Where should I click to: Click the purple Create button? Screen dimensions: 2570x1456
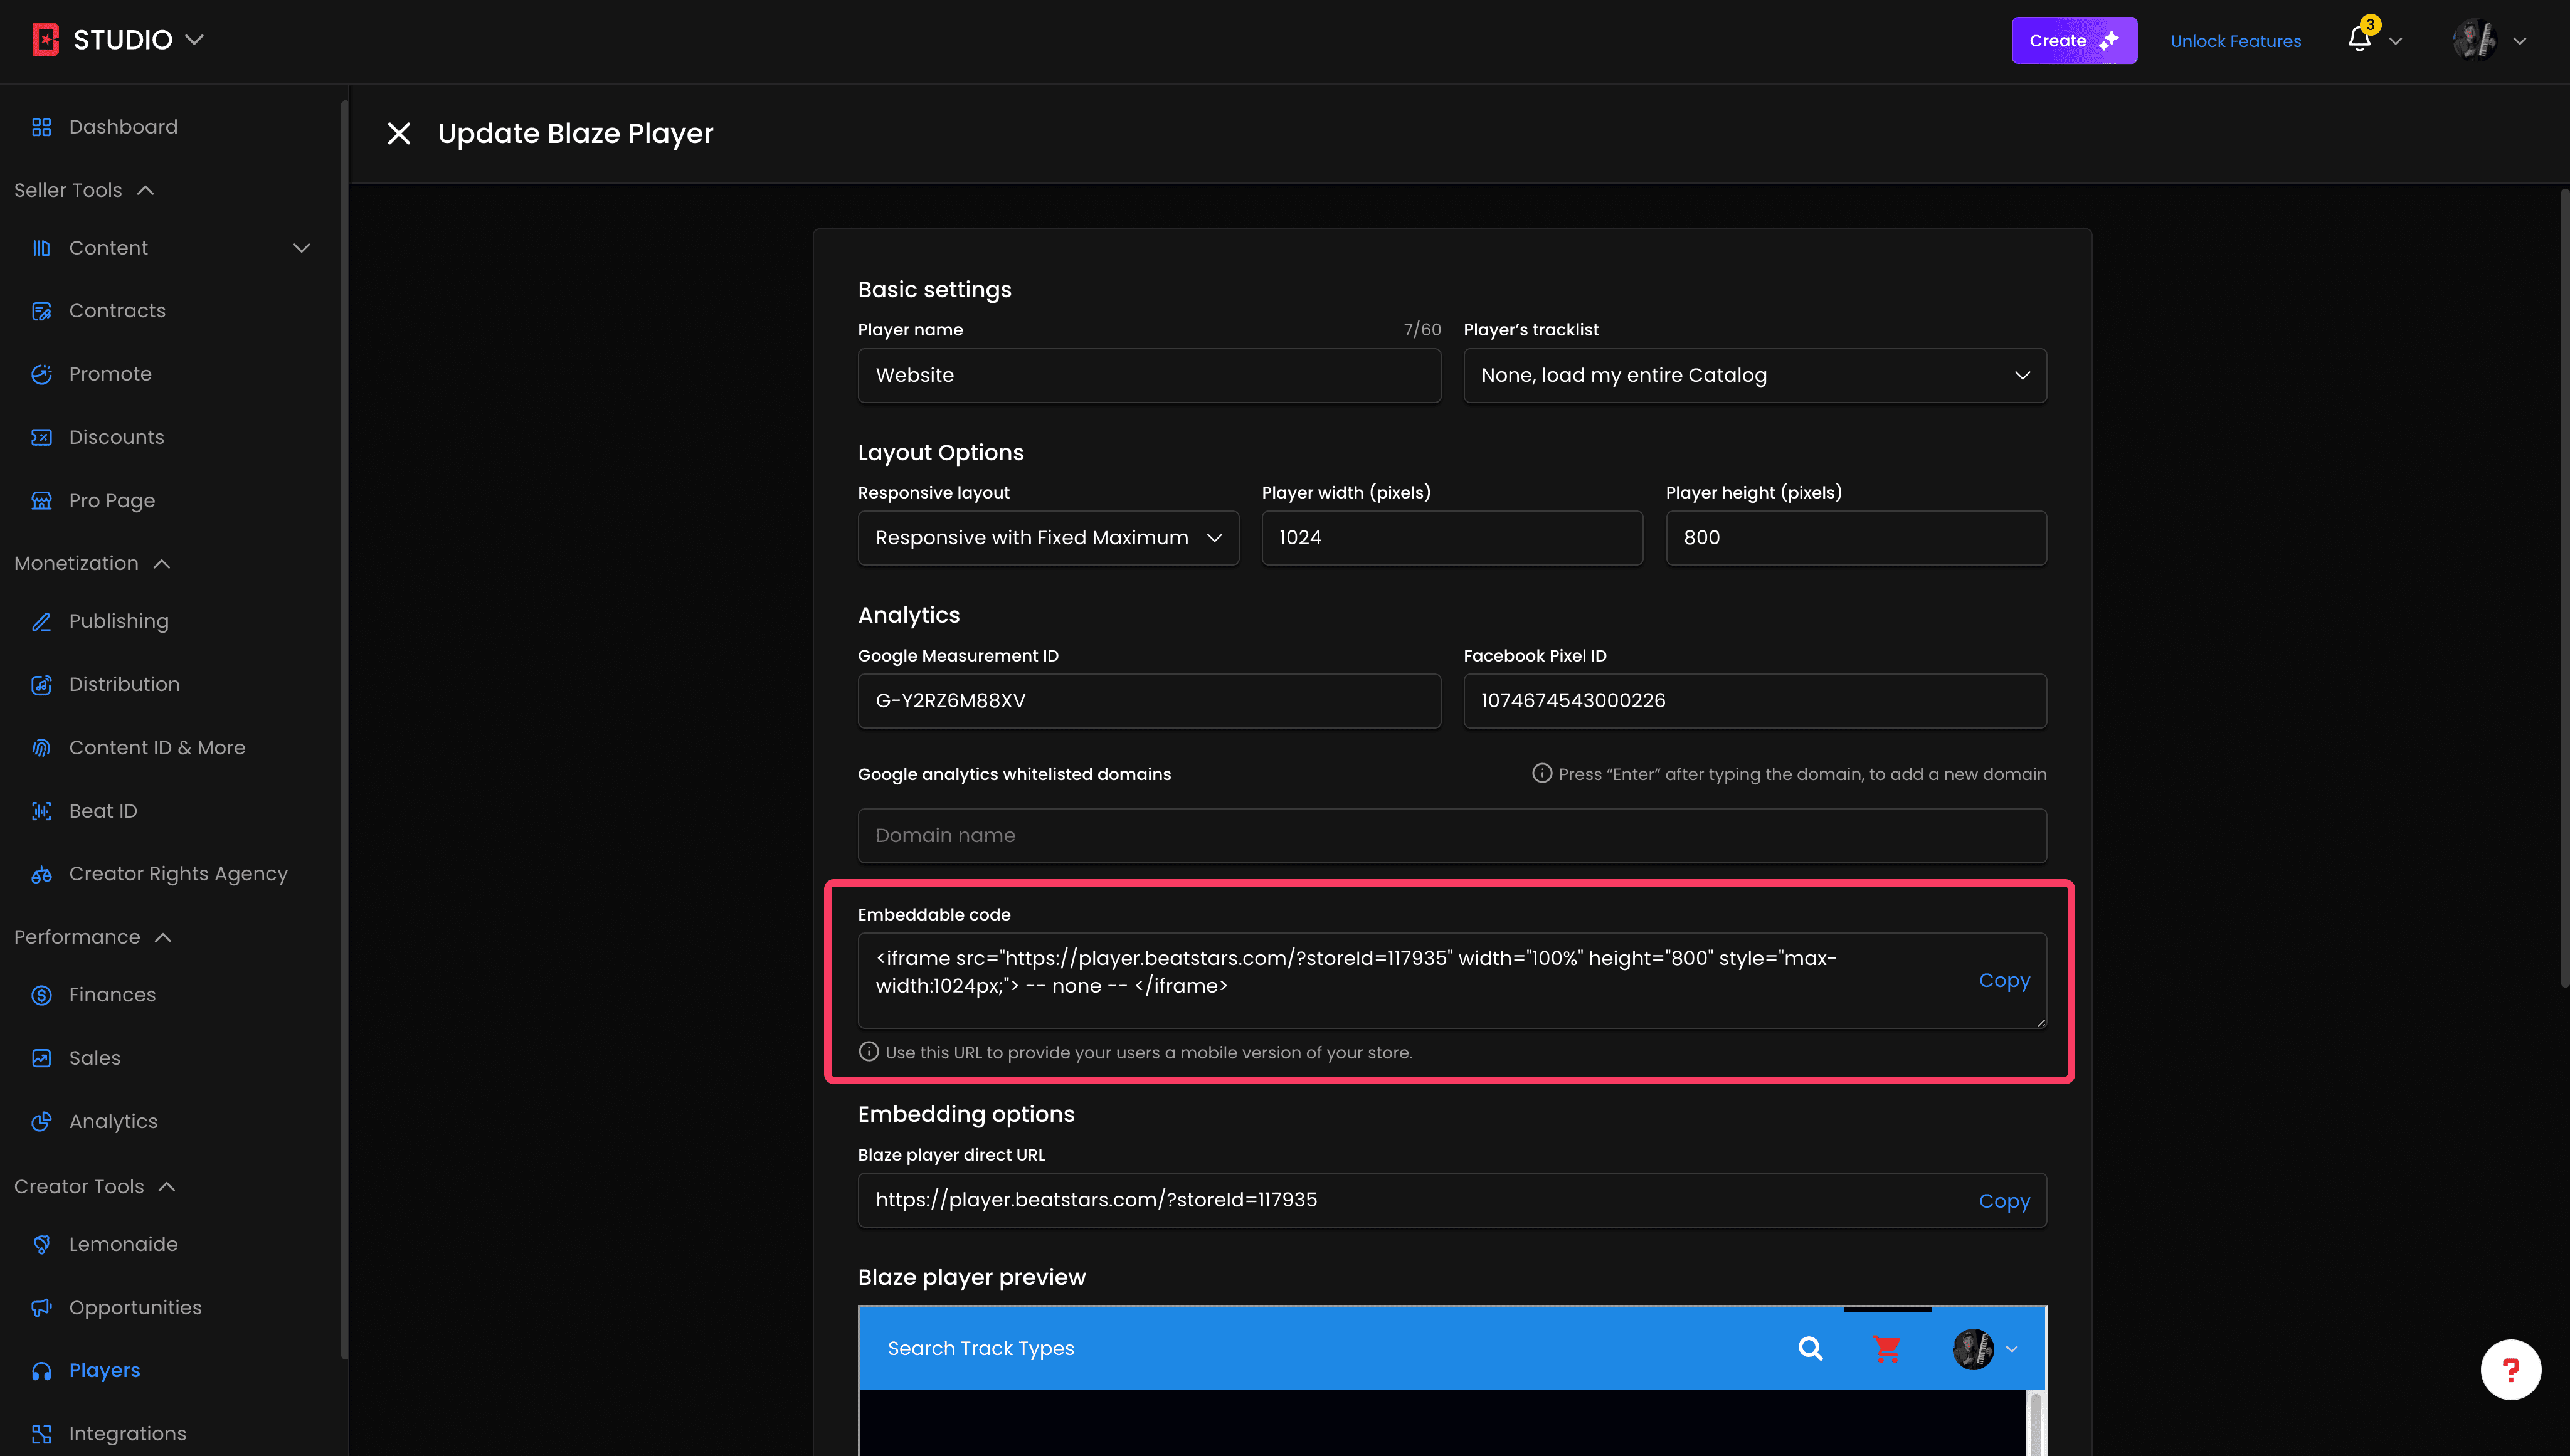pos(2074,40)
